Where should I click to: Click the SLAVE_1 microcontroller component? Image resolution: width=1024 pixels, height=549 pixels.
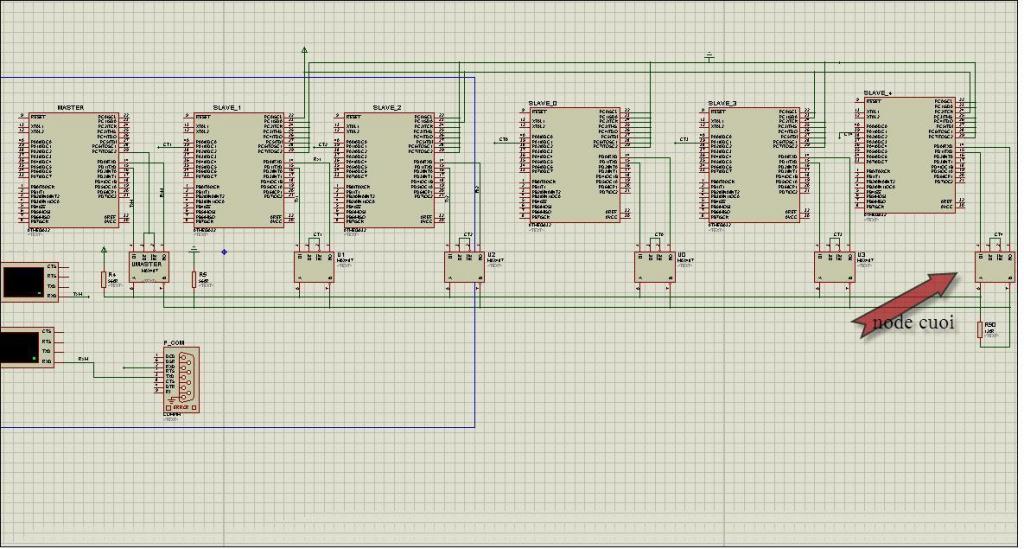(237, 170)
